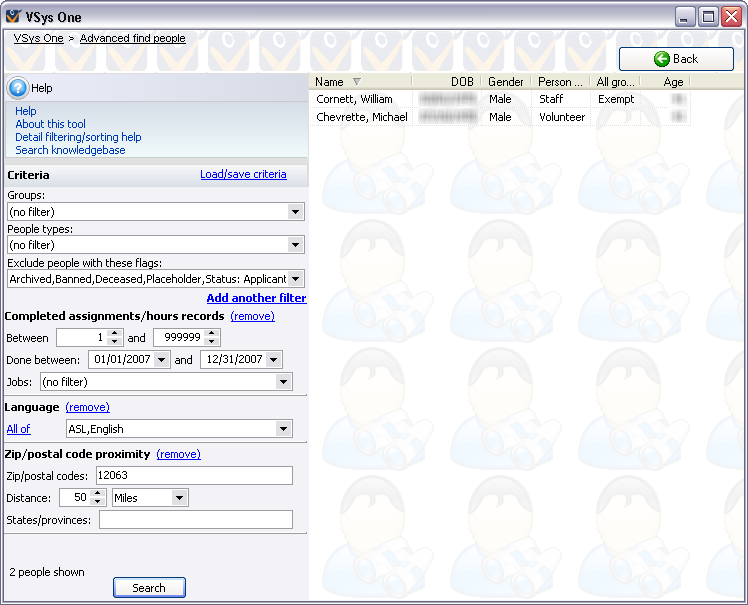The height and width of the screenshot is (605, 748).
Task: Open the 12/31/2007 end date picker
Action: [273, 359]
